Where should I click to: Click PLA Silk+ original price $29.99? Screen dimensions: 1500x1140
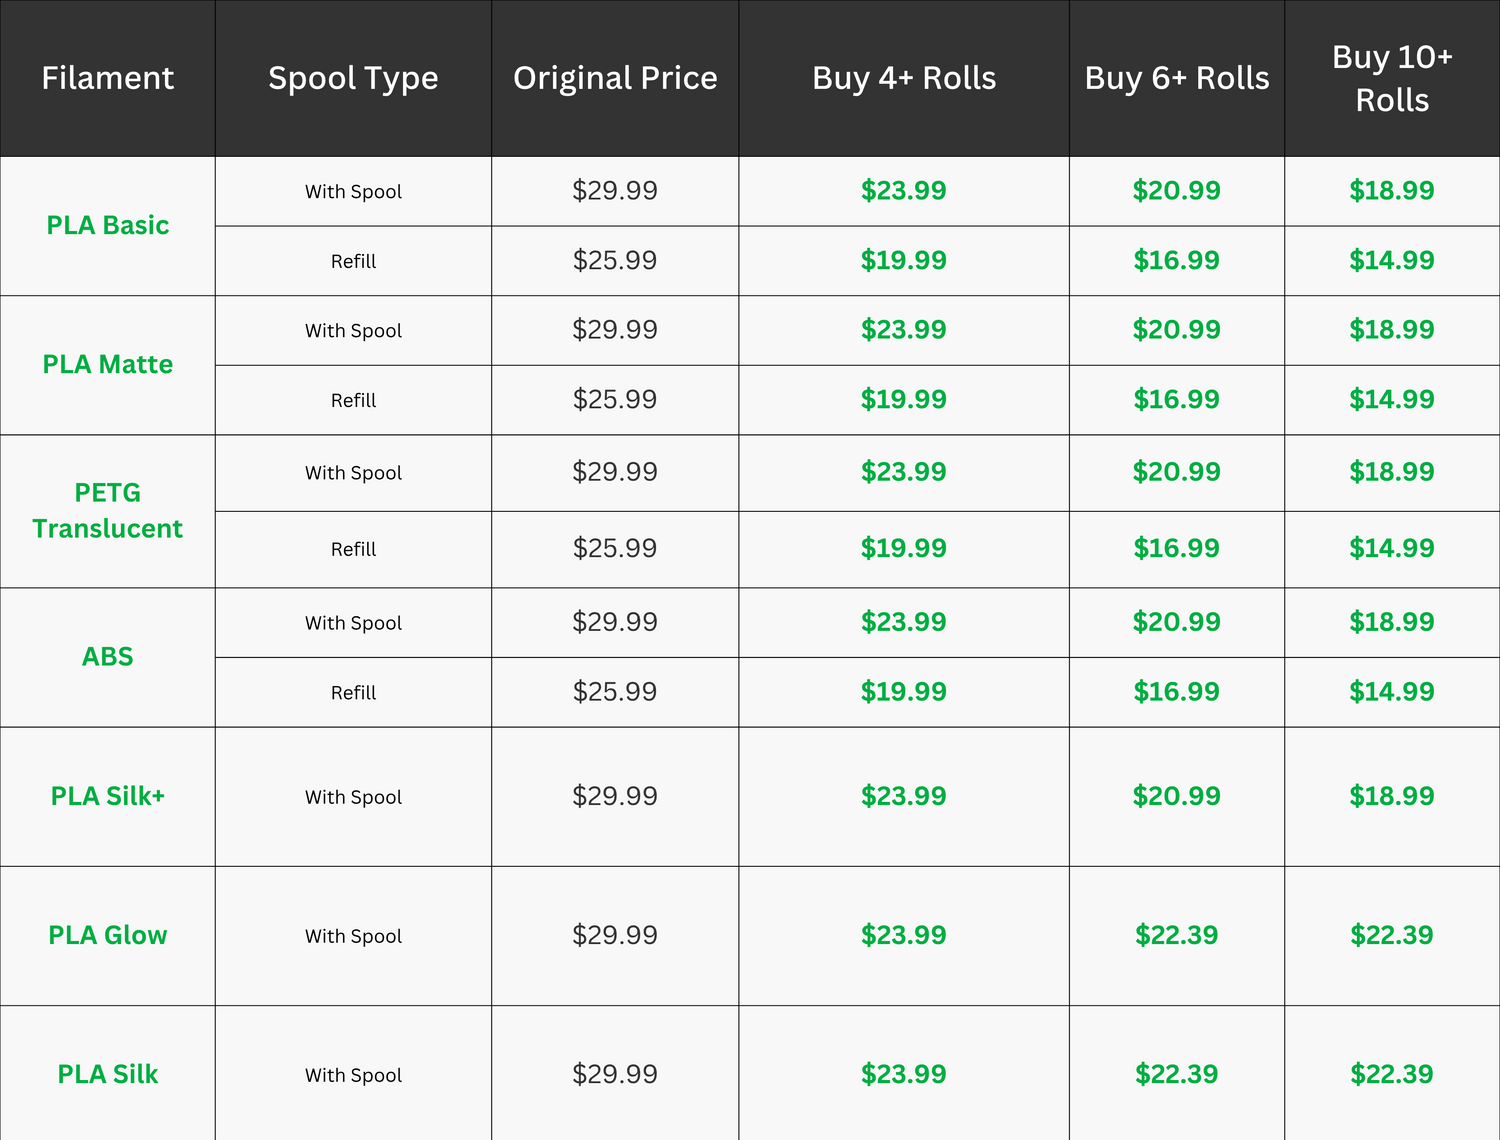[x=615, y=797]
